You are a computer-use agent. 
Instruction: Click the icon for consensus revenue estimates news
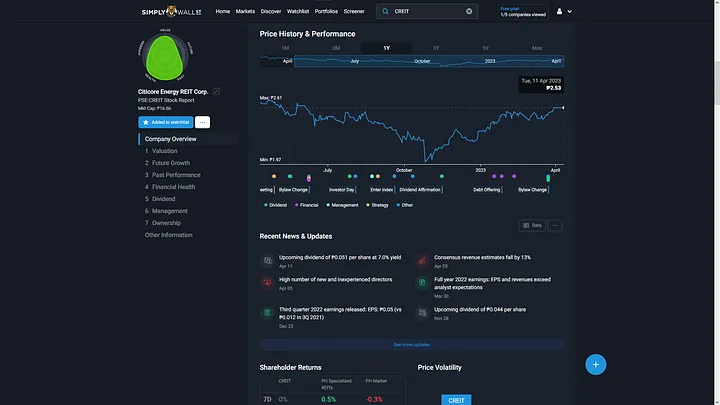point(422,261)
